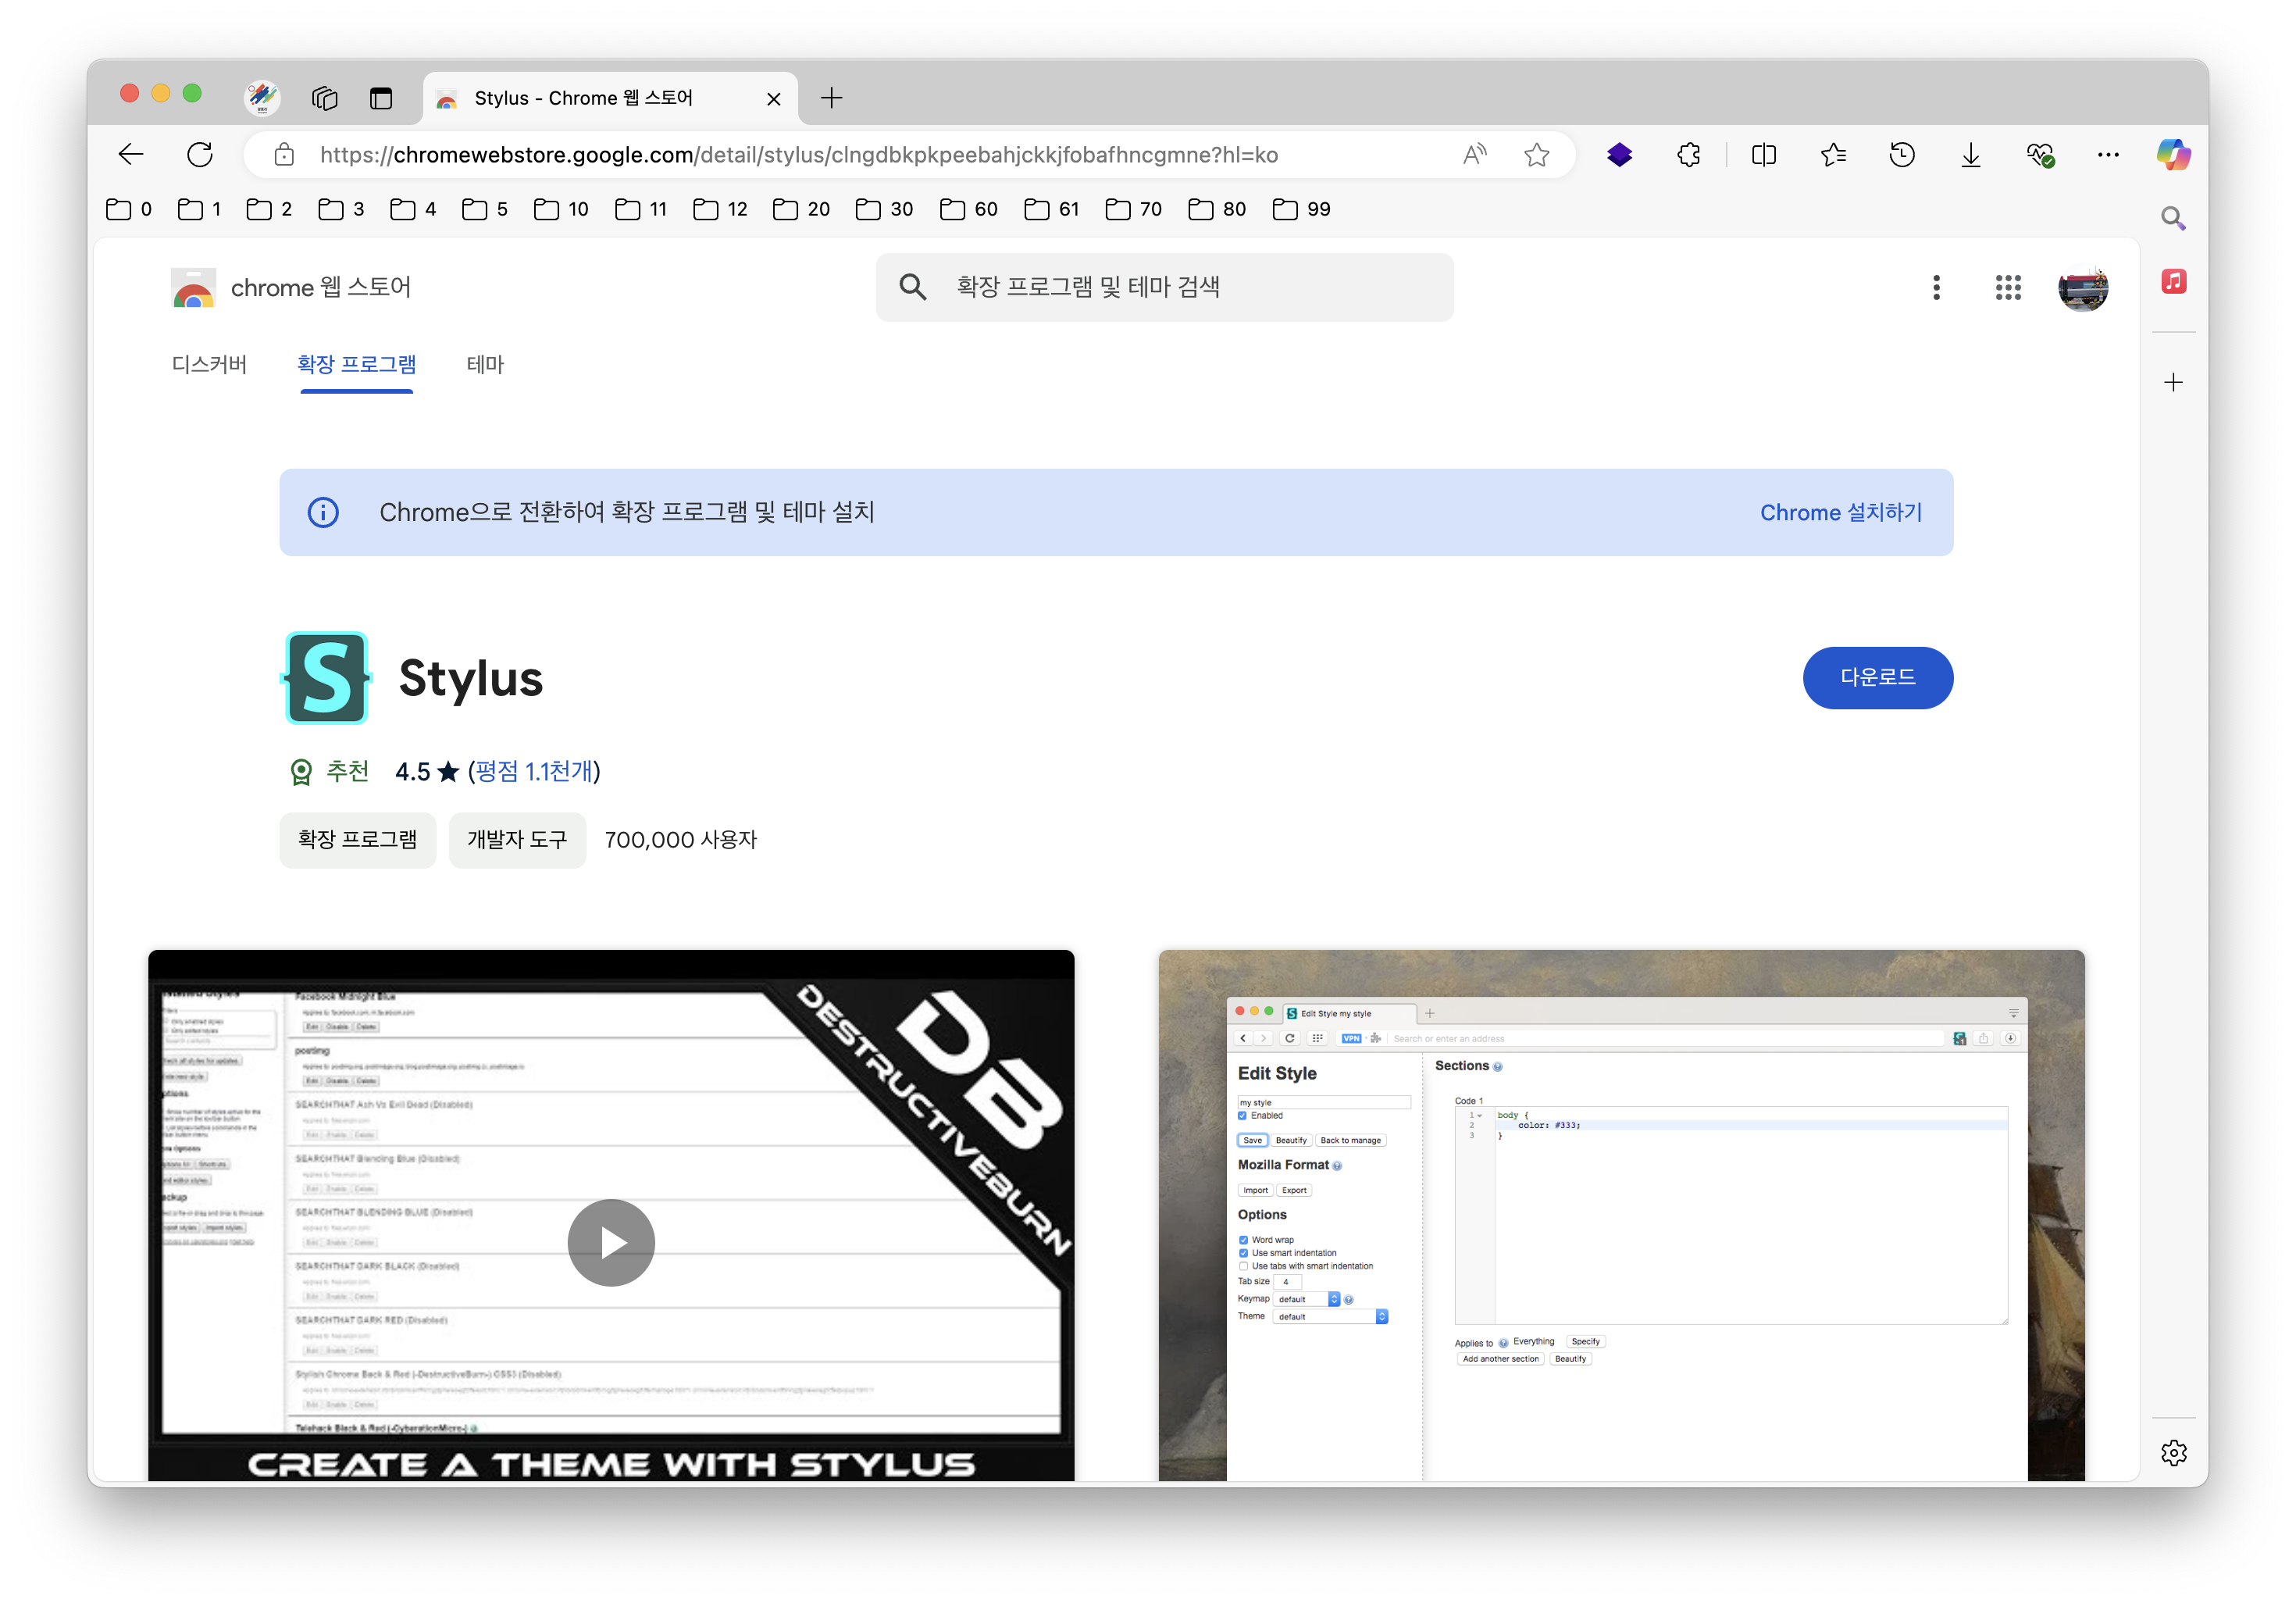
Task: Click the 다운로드 button
Action: [x=1878, y=678]
